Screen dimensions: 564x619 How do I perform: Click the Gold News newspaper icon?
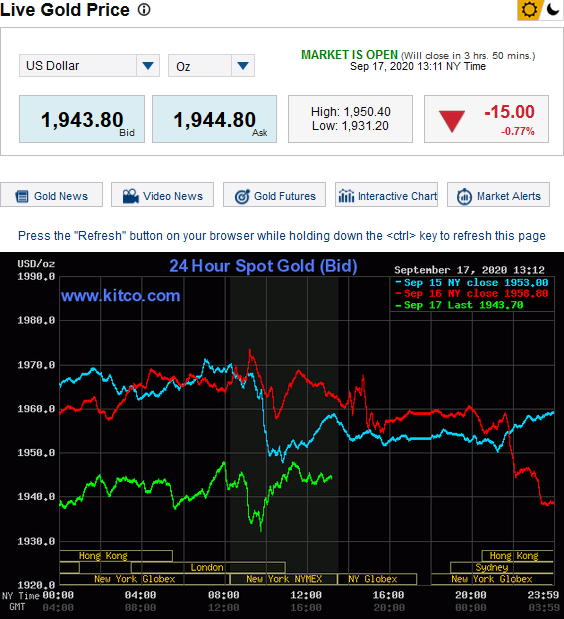point(22,196)
